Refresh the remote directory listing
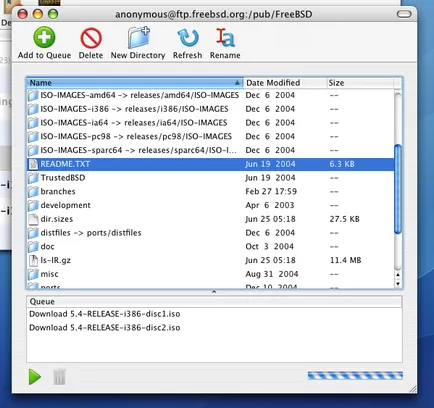434x408 pixels. [x=188, y=38]
